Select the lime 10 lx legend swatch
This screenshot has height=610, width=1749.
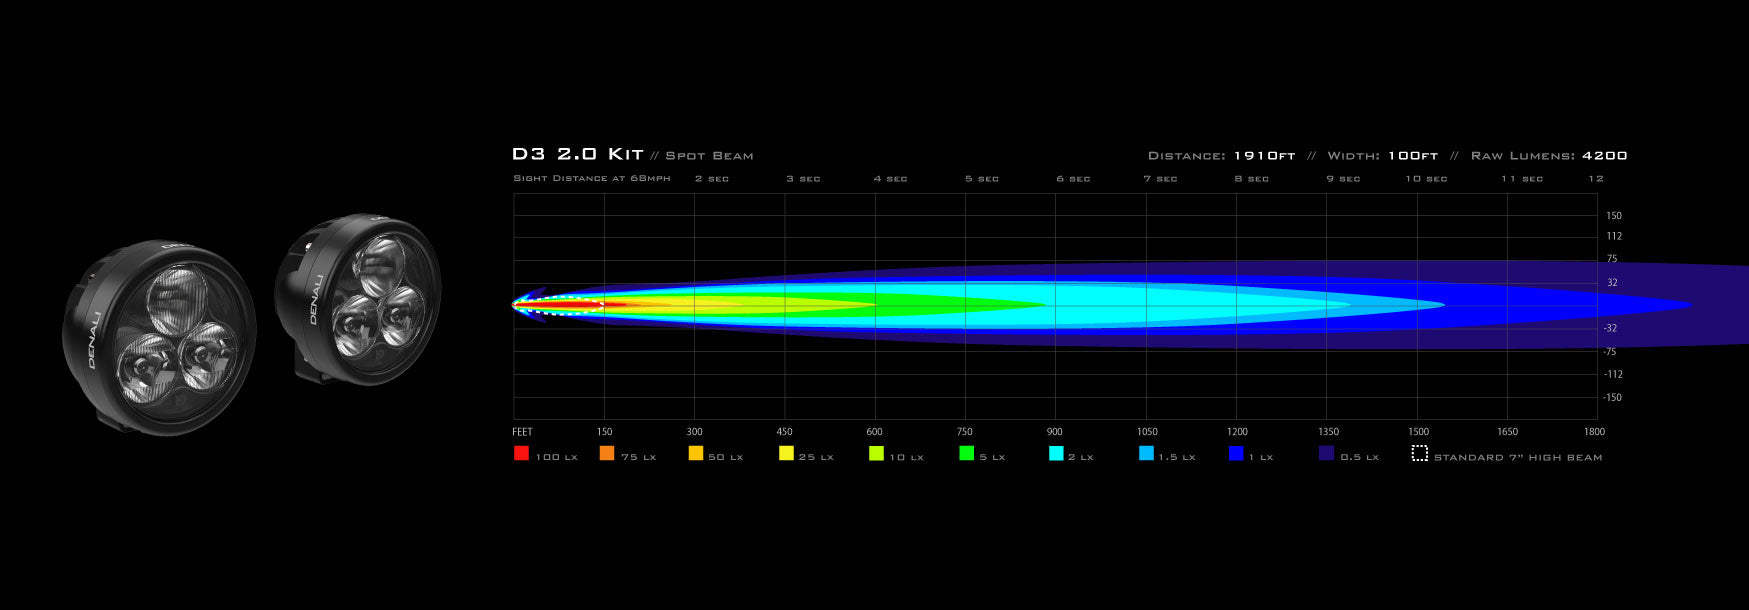(x=876, y=453)
